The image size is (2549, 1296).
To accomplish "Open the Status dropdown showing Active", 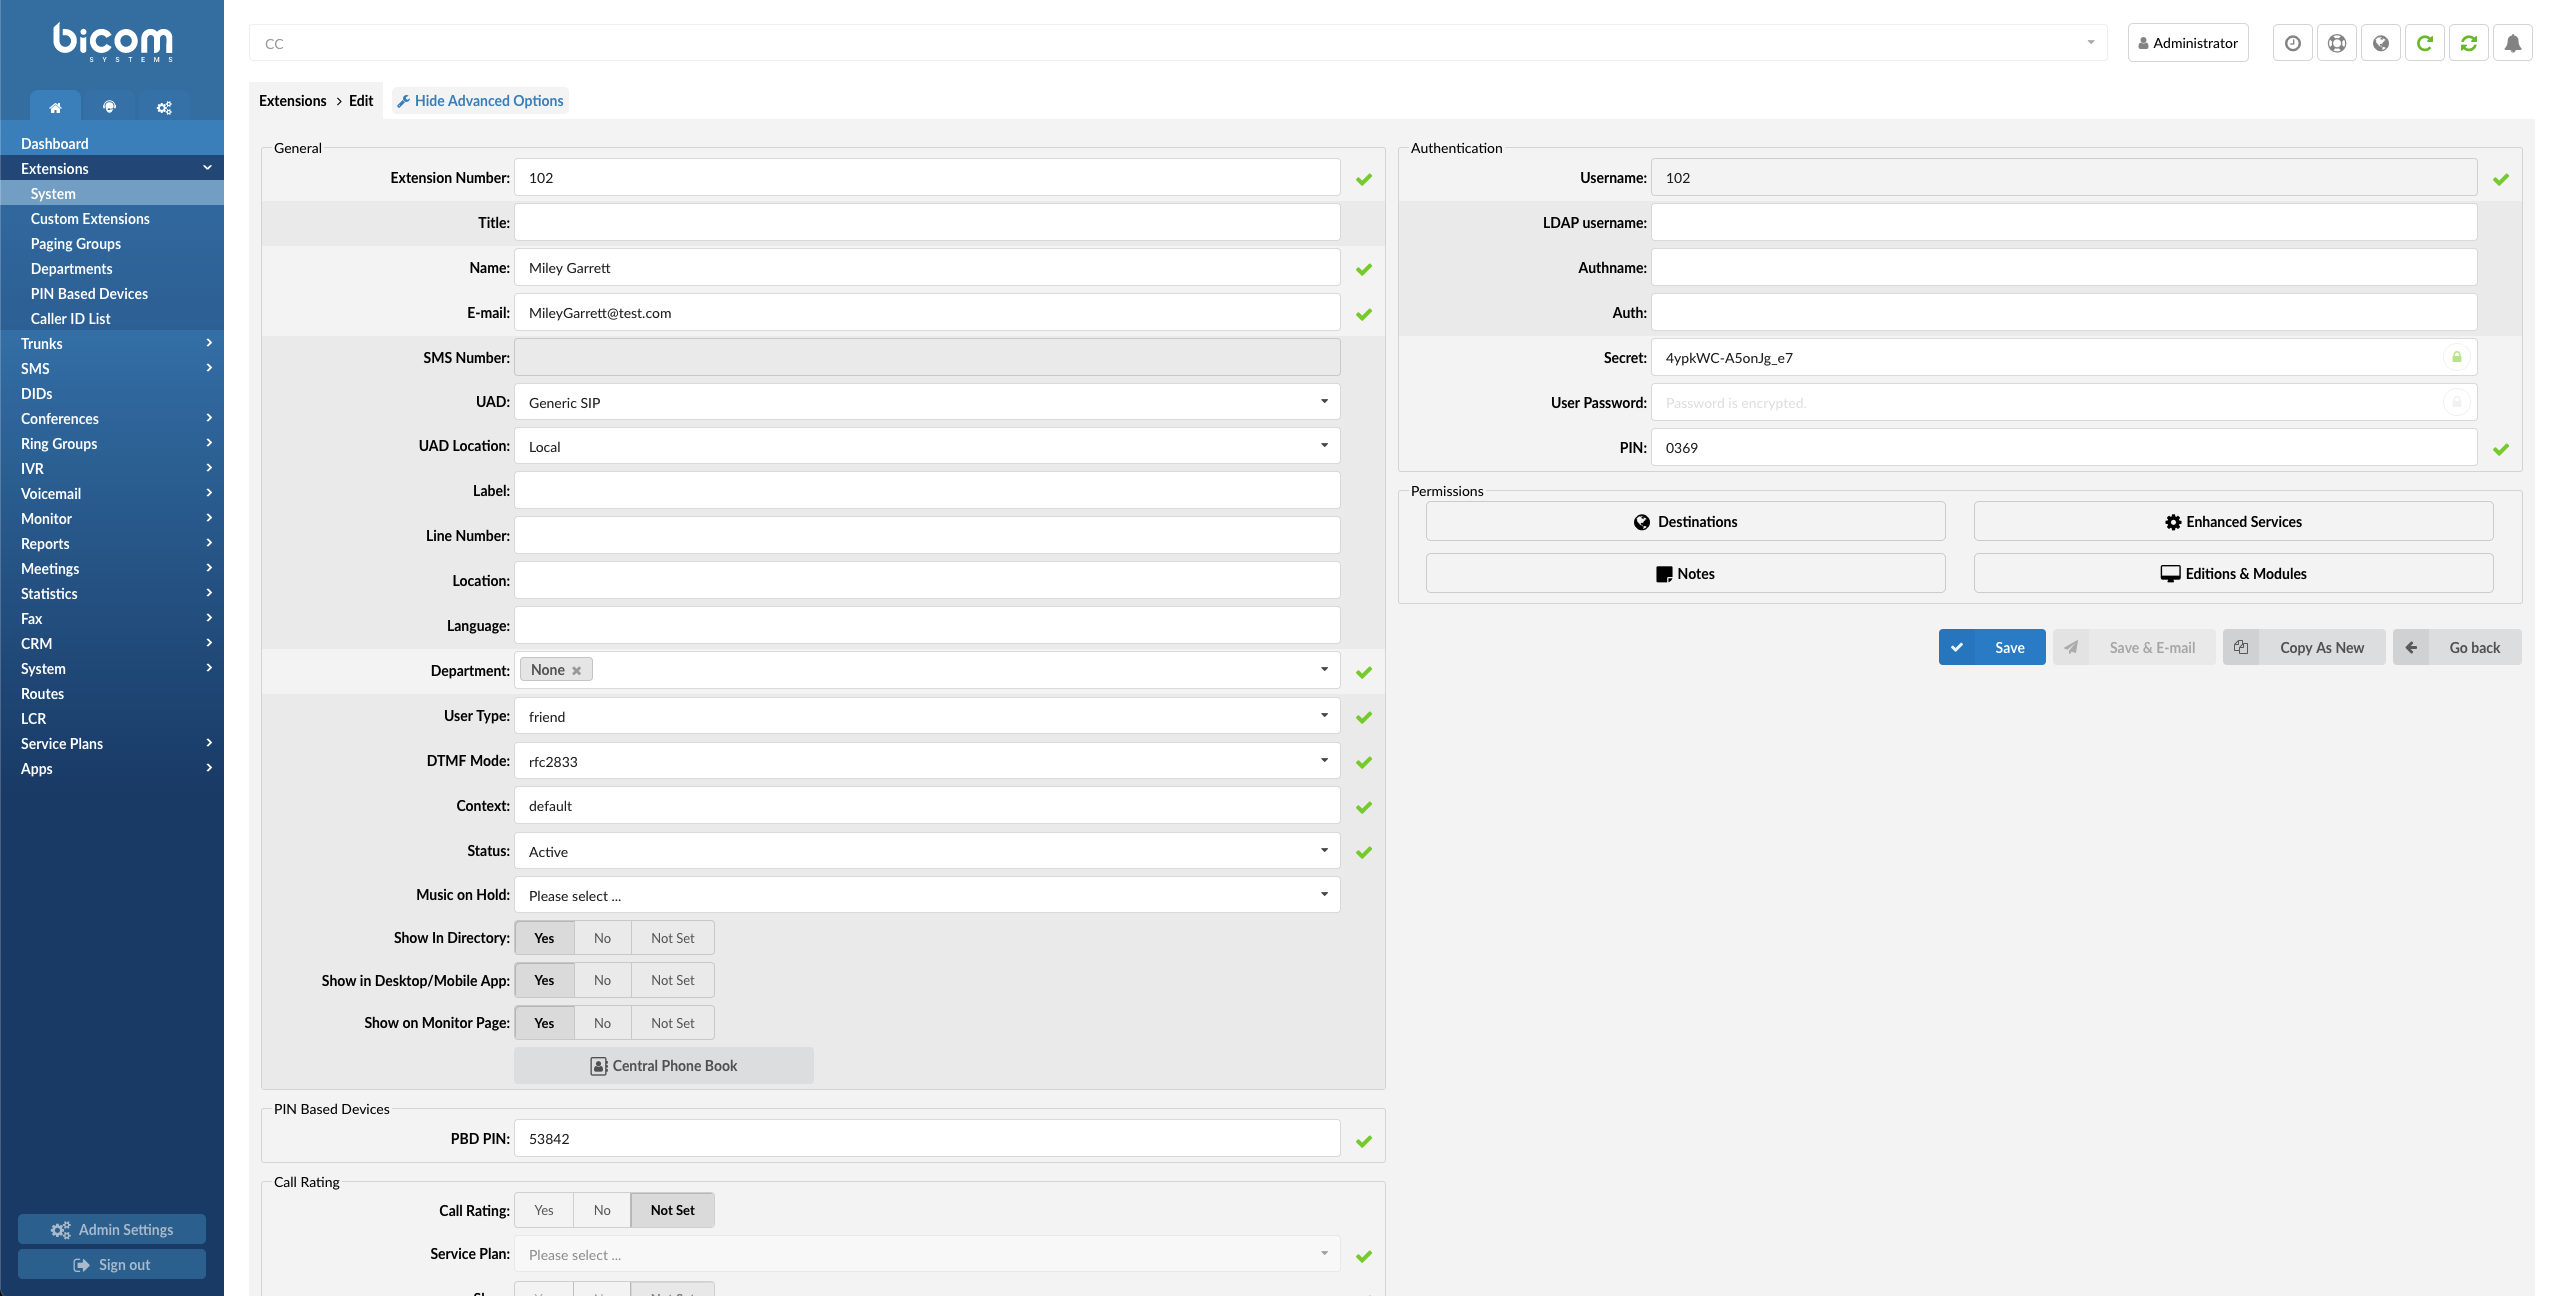I will (927, 851).
